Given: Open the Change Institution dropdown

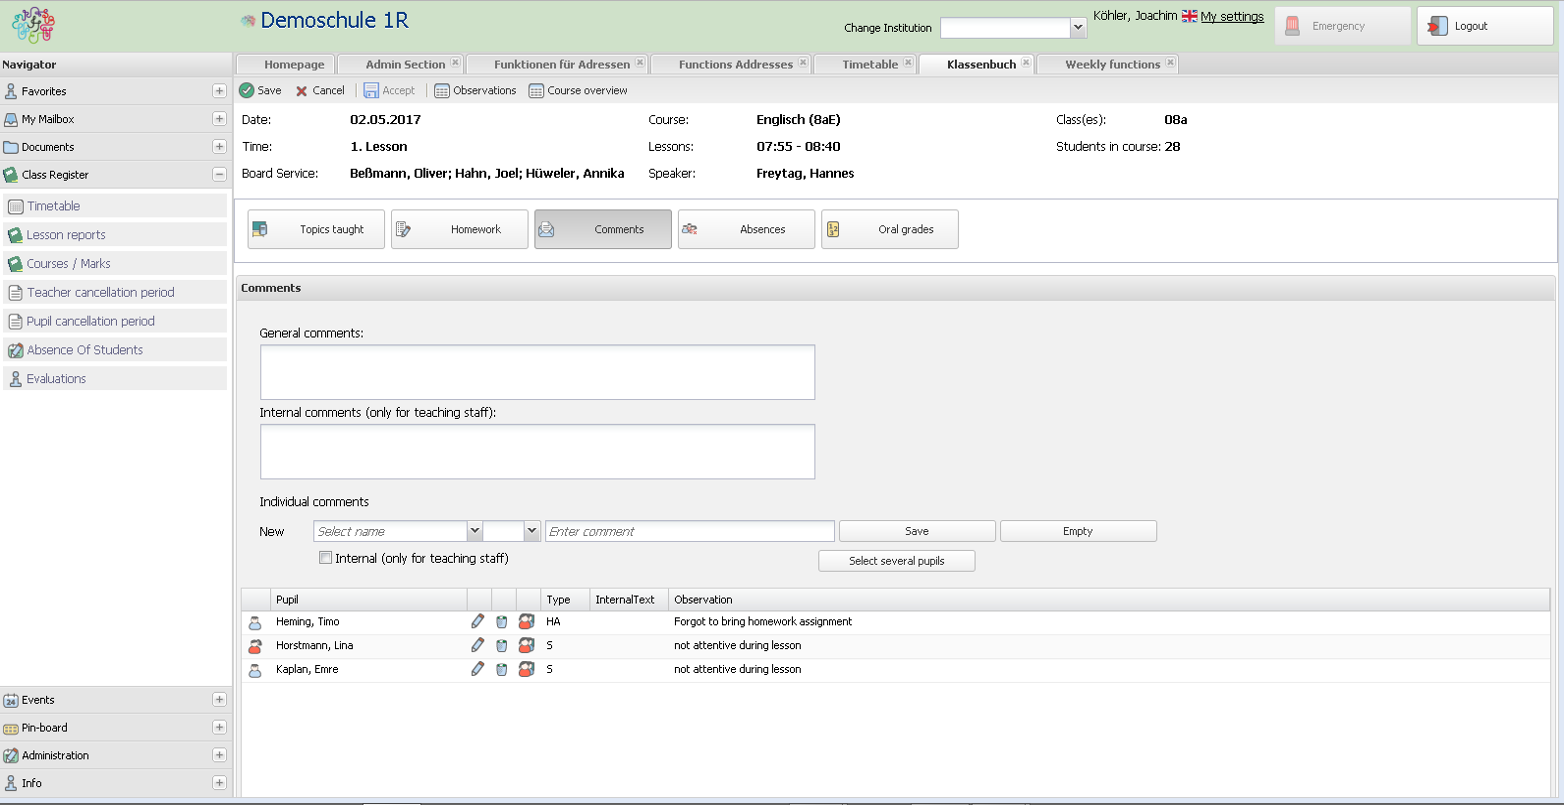Looking at the screenshot, I should point(1078,28).
